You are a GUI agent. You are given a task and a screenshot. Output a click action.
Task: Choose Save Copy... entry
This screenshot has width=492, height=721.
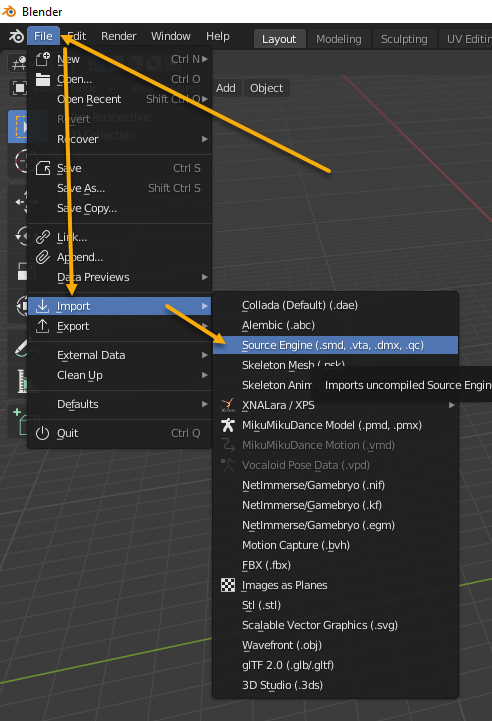click(120, 208)
